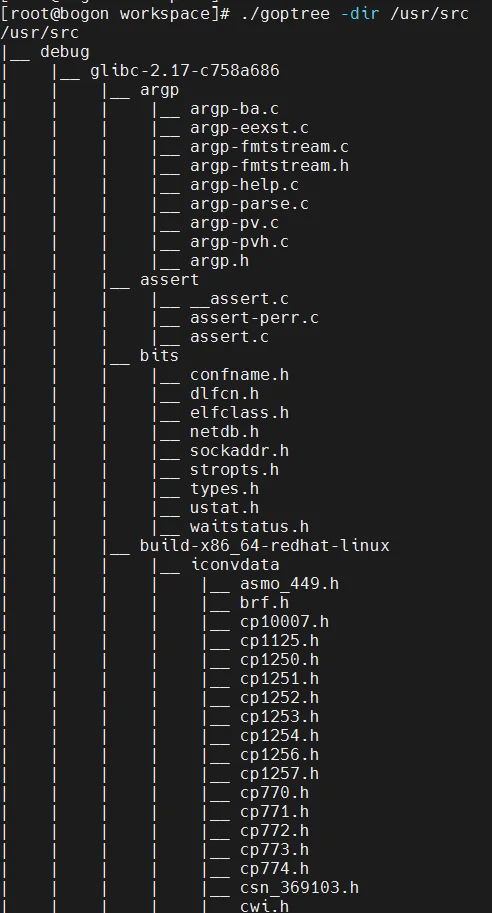Select asmo_449.h in the tree

click(289, 584)
